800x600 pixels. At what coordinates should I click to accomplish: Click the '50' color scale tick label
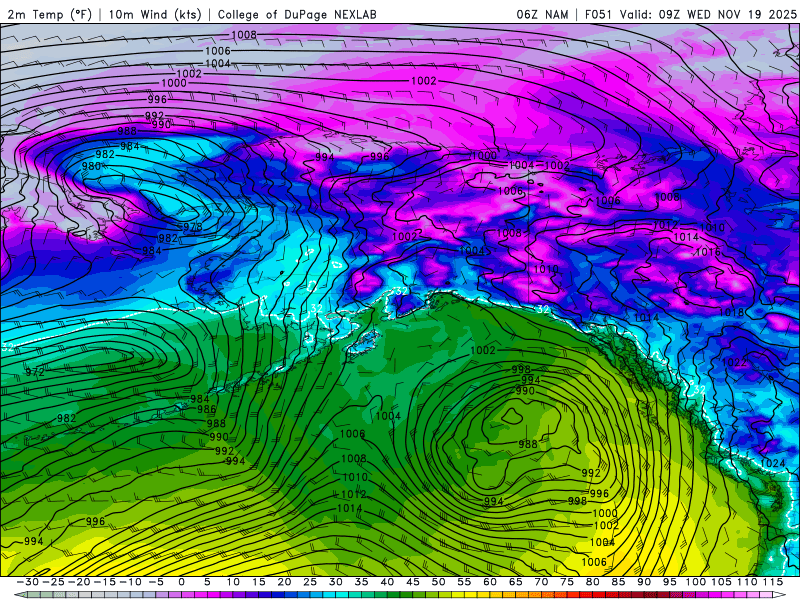[x=438, y=582]
